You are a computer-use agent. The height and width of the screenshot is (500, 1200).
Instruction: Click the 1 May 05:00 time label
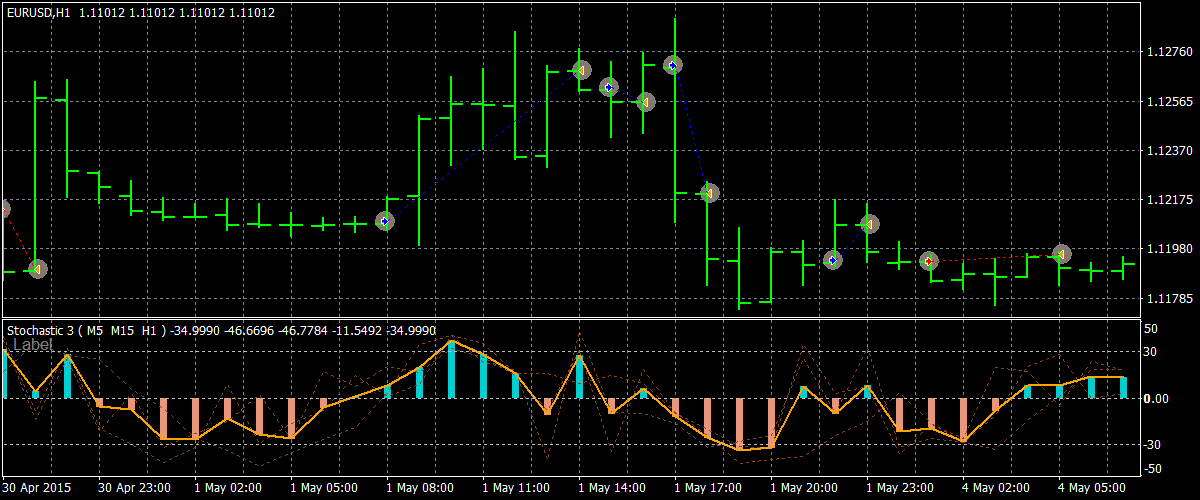[324, 488]
